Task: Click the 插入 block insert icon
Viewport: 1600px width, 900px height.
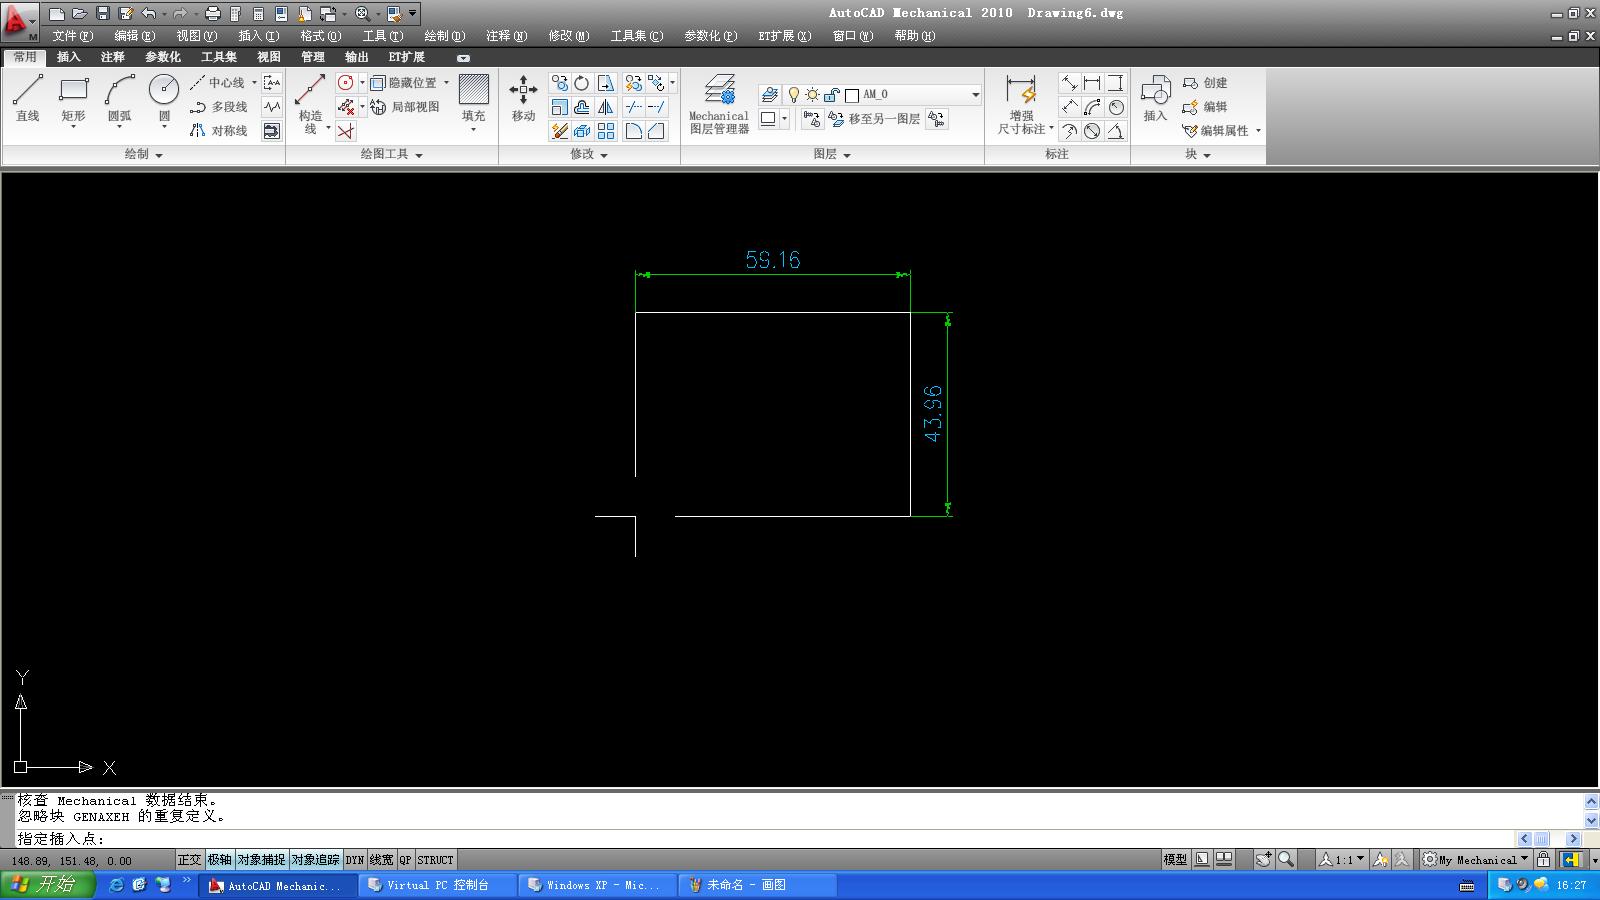Action: point(1155,99)
